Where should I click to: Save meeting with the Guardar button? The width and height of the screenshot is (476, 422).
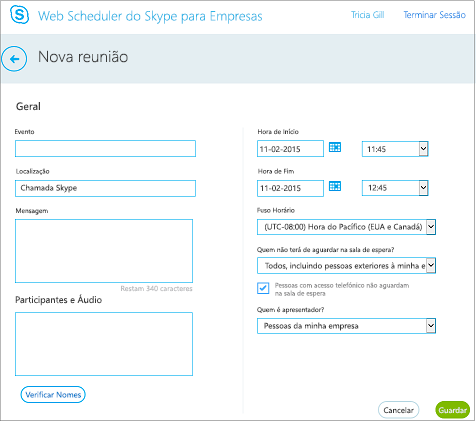(x=452, y=410)
